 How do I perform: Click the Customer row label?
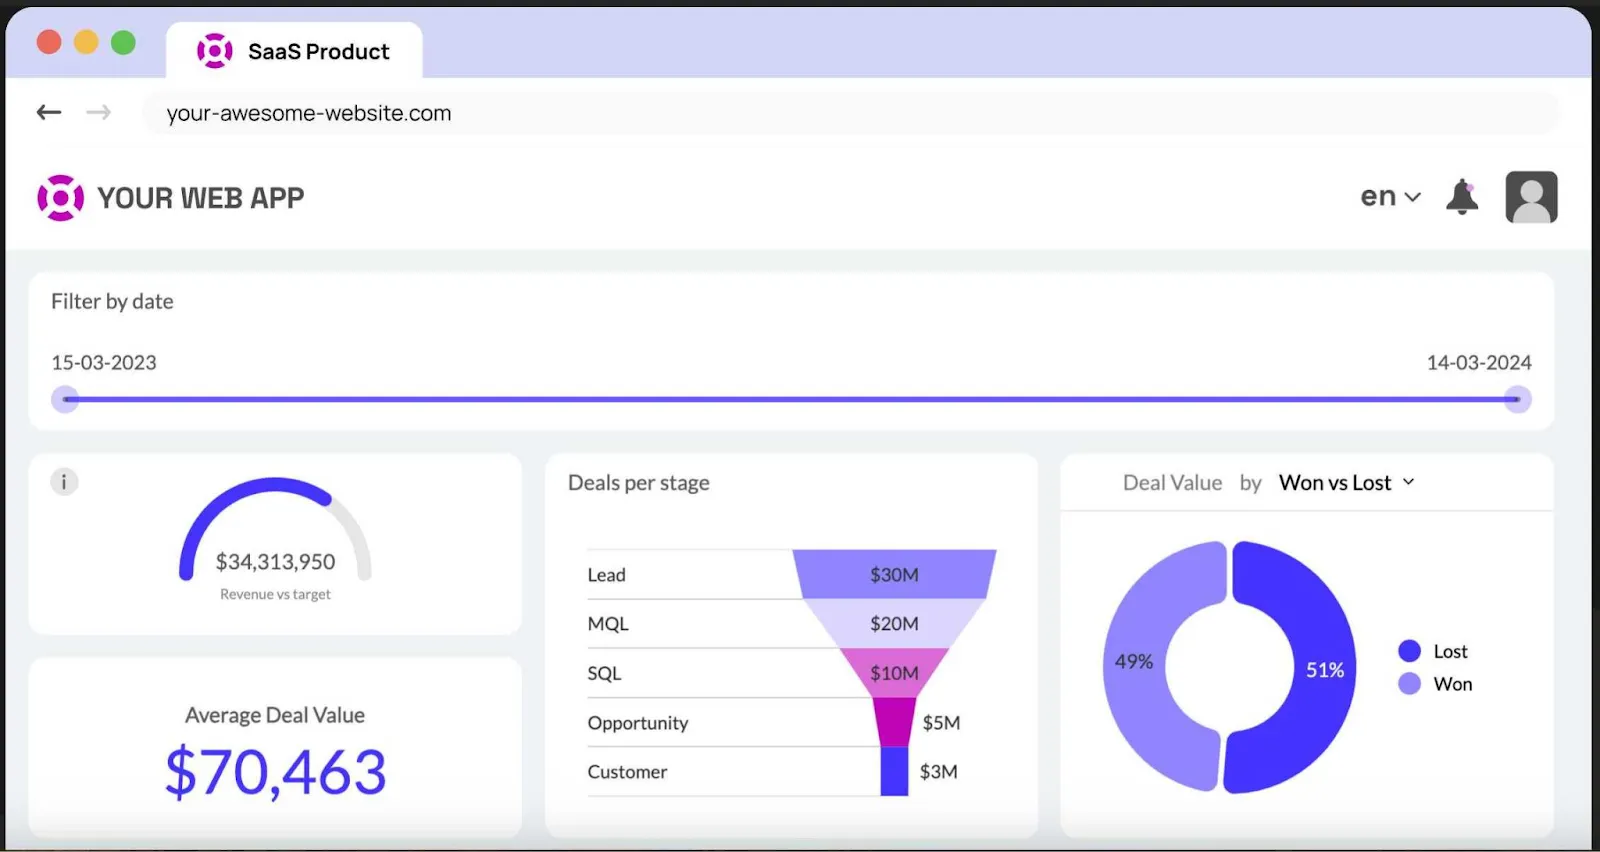click(x=627, y=772)
